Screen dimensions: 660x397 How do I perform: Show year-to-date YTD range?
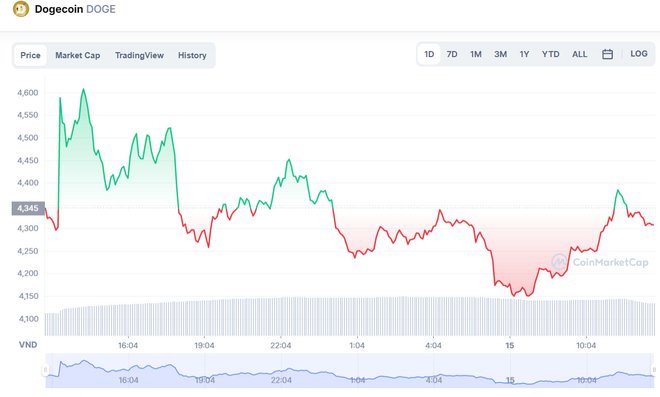[x=551, y=54]
